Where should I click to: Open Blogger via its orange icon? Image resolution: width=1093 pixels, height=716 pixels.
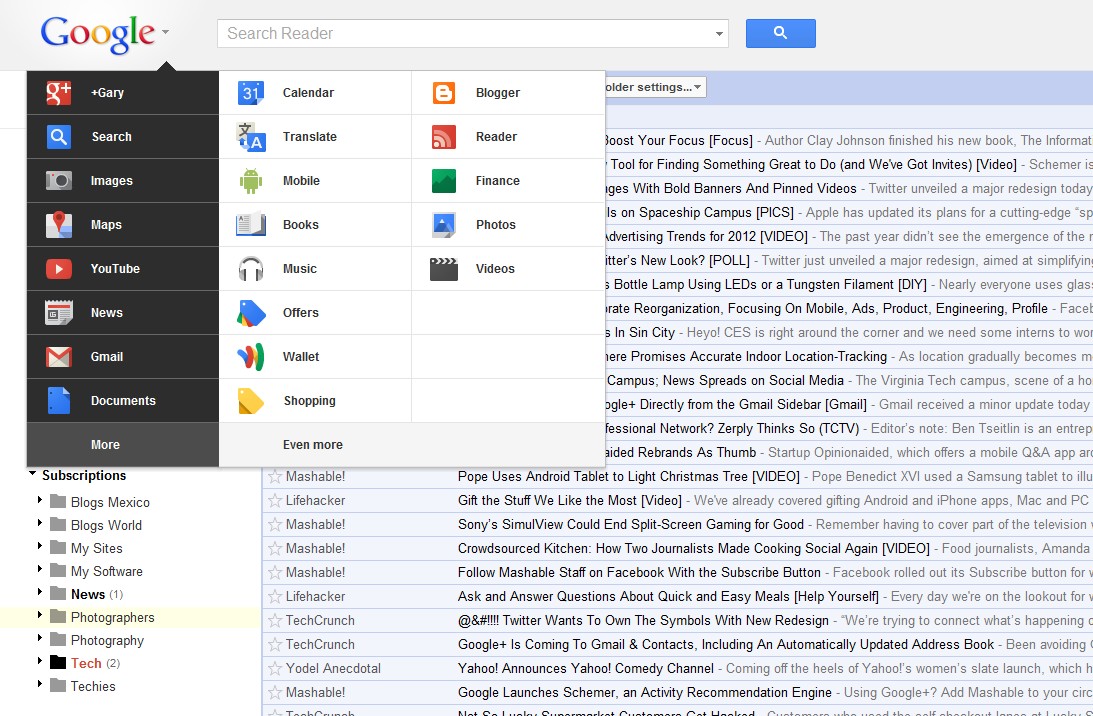point(444,93)
